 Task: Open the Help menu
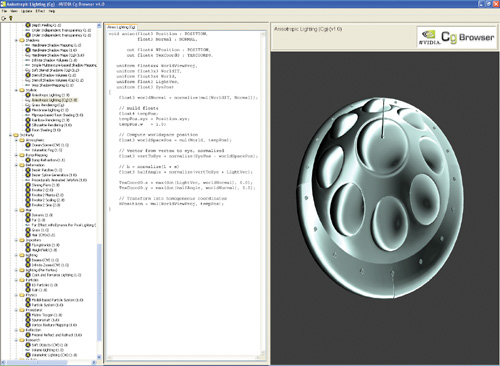[x=52, y=11]
